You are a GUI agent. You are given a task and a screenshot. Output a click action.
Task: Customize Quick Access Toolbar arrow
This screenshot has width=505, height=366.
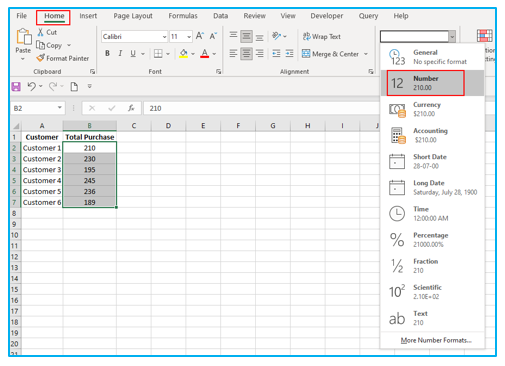click(89, 86)
